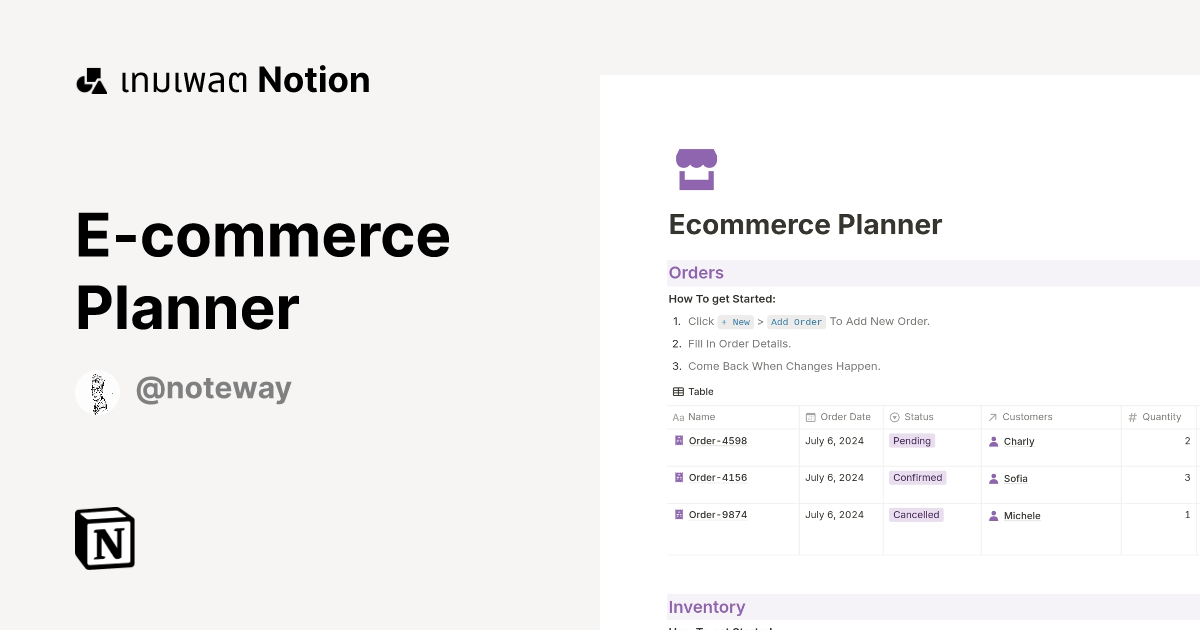This screenshot has height=630, width=1200.
Task: Click the person icon beside Charly
Action: [x=993, y=441]
